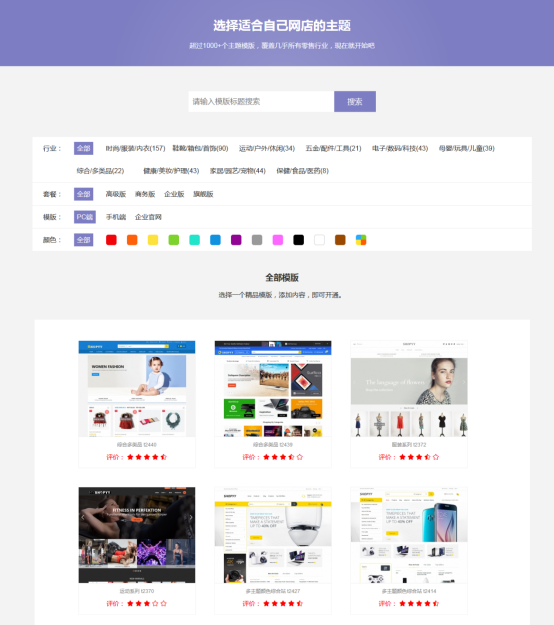This screenshot has height=625, width=554.
Task: Pick the brown color swatch
Action: [x=340, y=240]
